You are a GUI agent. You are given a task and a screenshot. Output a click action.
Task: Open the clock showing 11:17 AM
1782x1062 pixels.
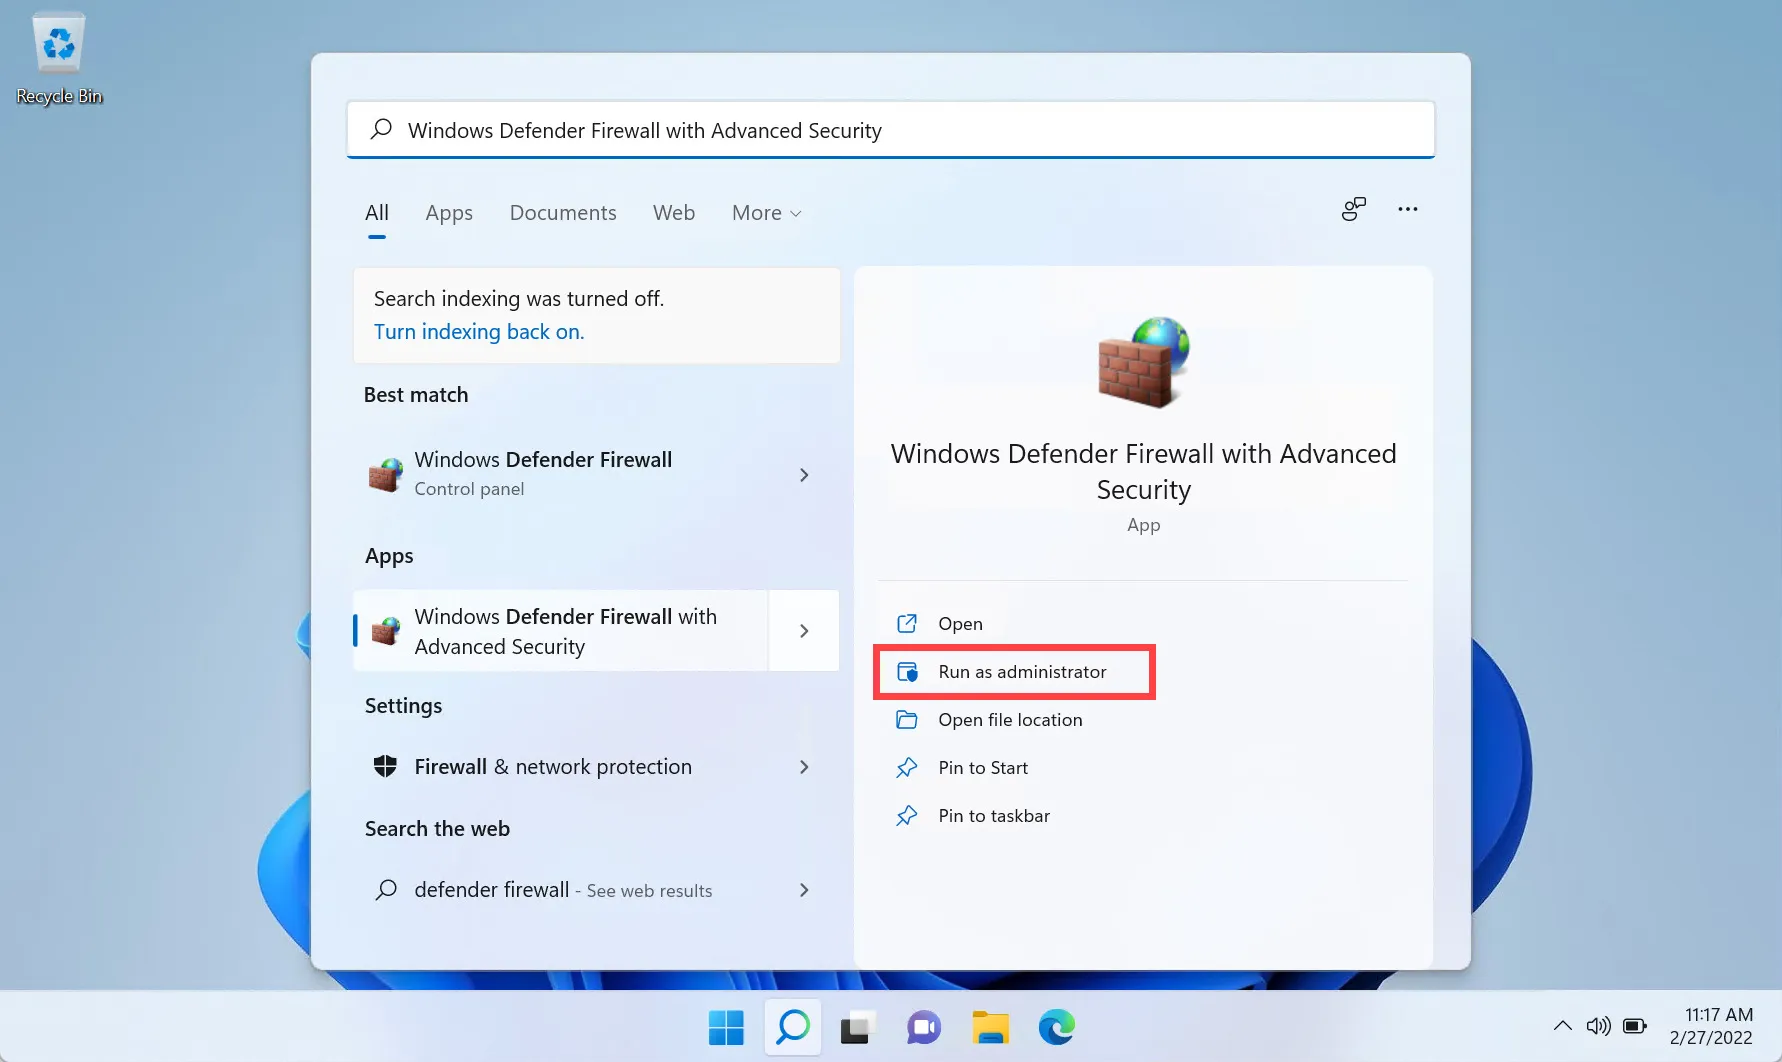1711,1026
